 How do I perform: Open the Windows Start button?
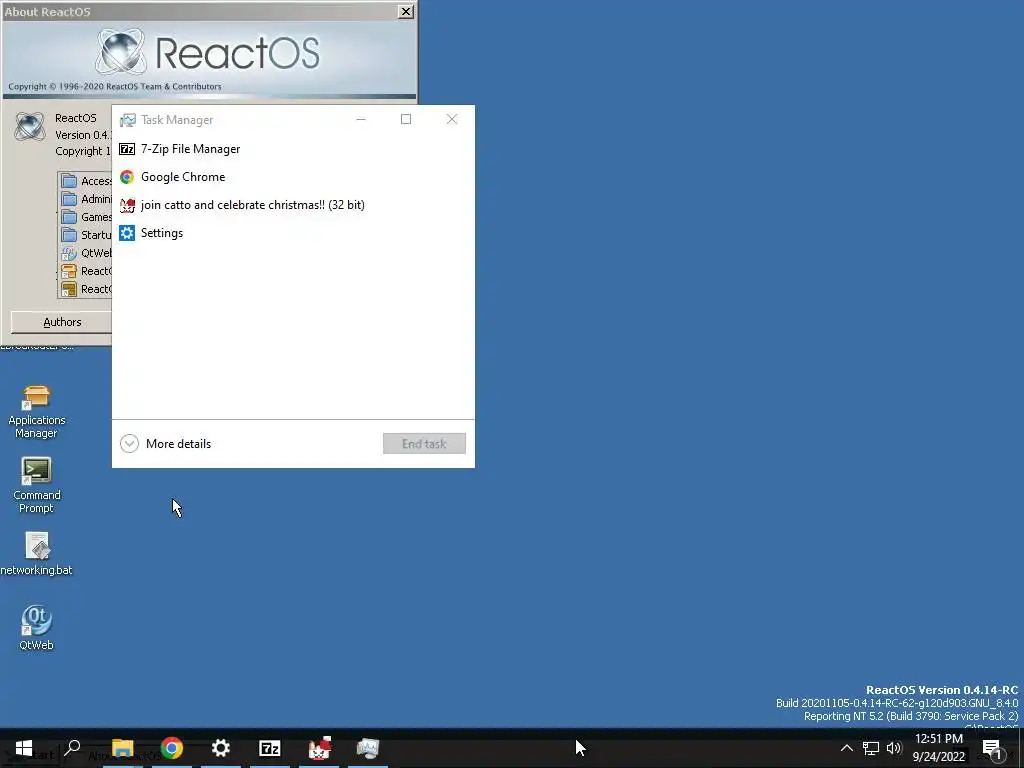click(24, 748)
